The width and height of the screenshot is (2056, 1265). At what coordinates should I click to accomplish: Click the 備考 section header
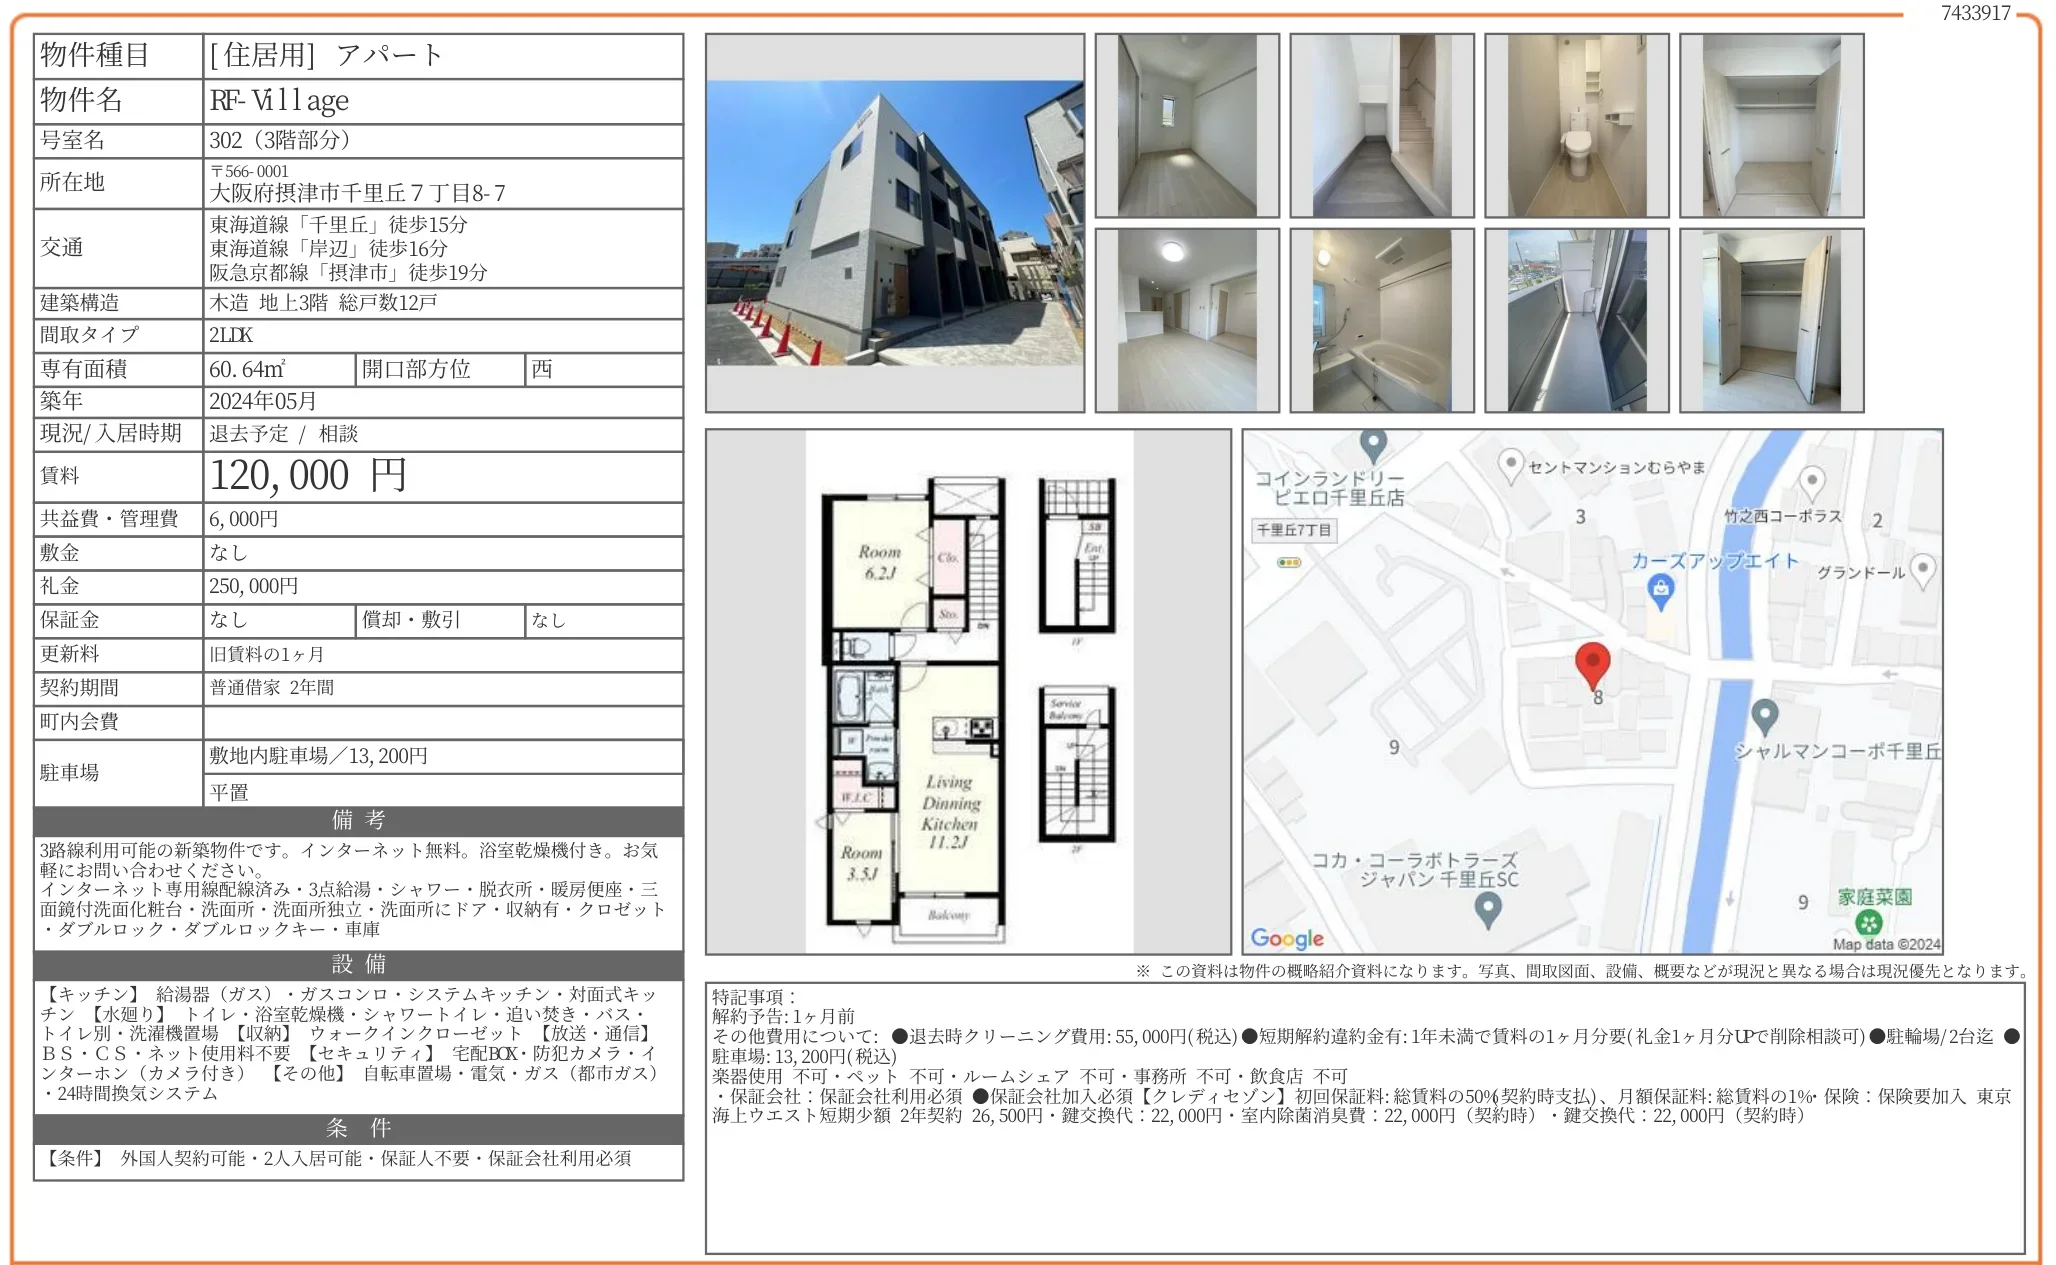[358, 820]
